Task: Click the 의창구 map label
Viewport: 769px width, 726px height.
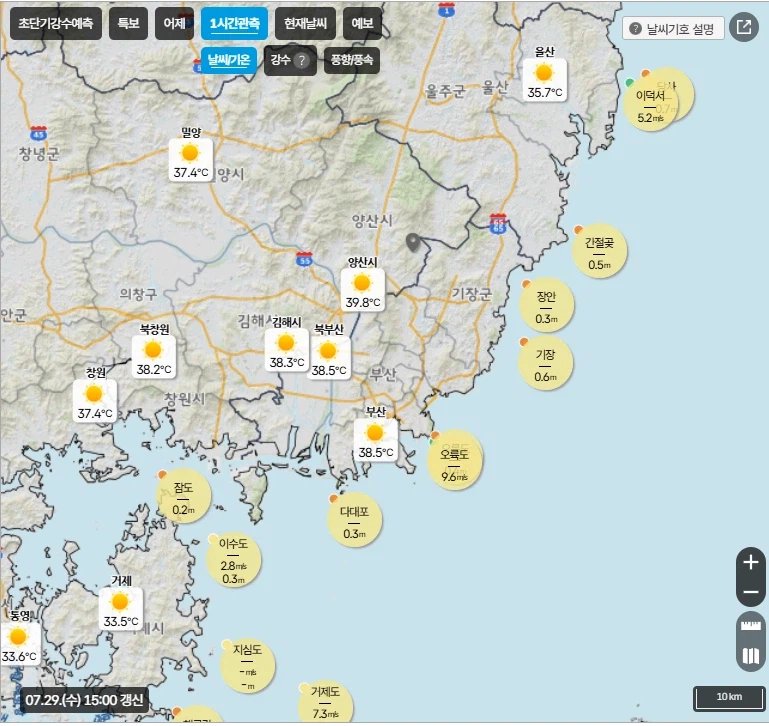Action: pyautogui.click(x=139, y=294)
